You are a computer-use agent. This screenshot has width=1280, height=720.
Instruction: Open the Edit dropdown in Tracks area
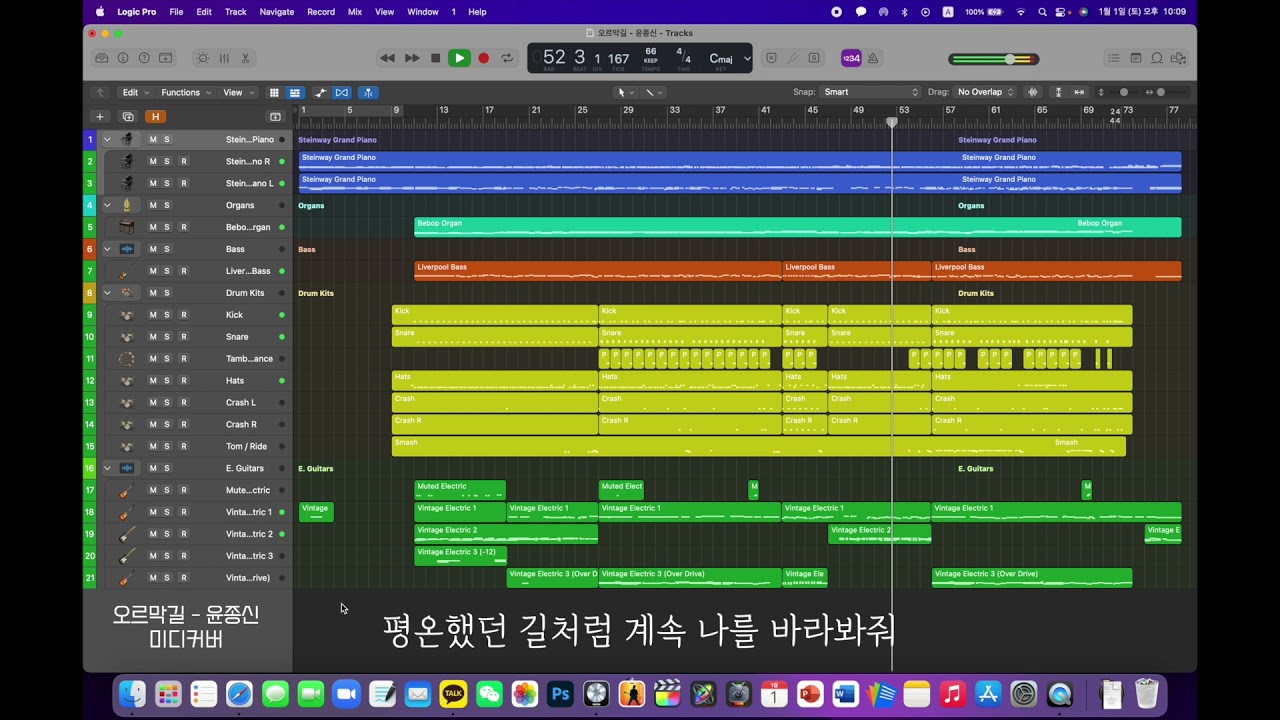[x=135, y=92]
